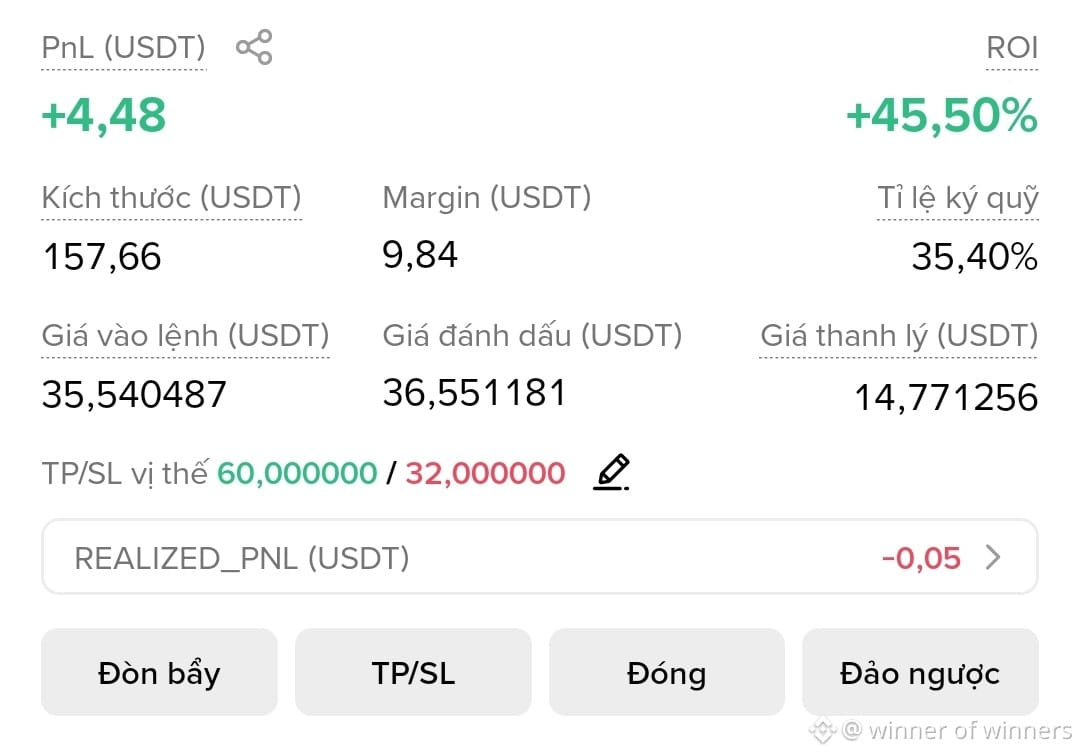Open REALIZED_PNL details chevron arrow
Viewport: 1080px width, 755px height.
(x=993, y=557)
